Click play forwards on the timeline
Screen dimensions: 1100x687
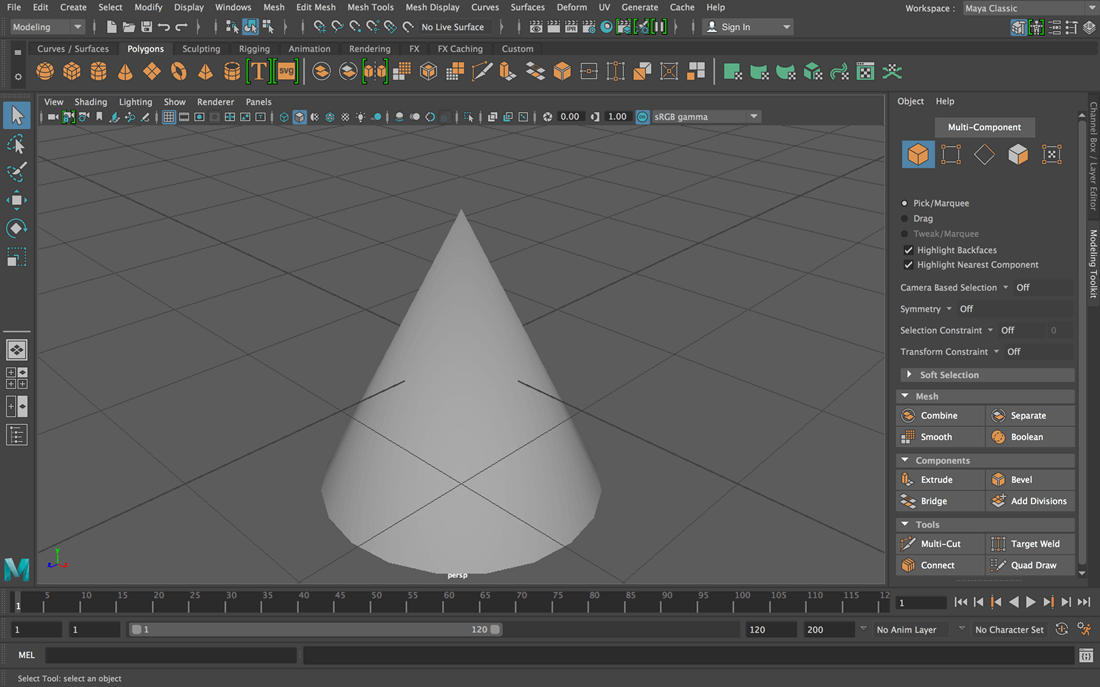(1031, 602)
